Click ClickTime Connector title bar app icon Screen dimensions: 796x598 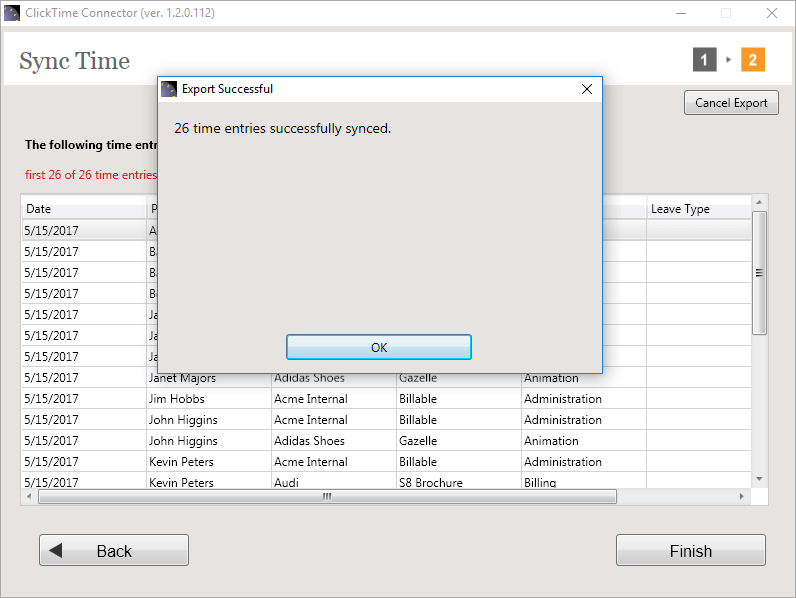click(x=12, y=13)
